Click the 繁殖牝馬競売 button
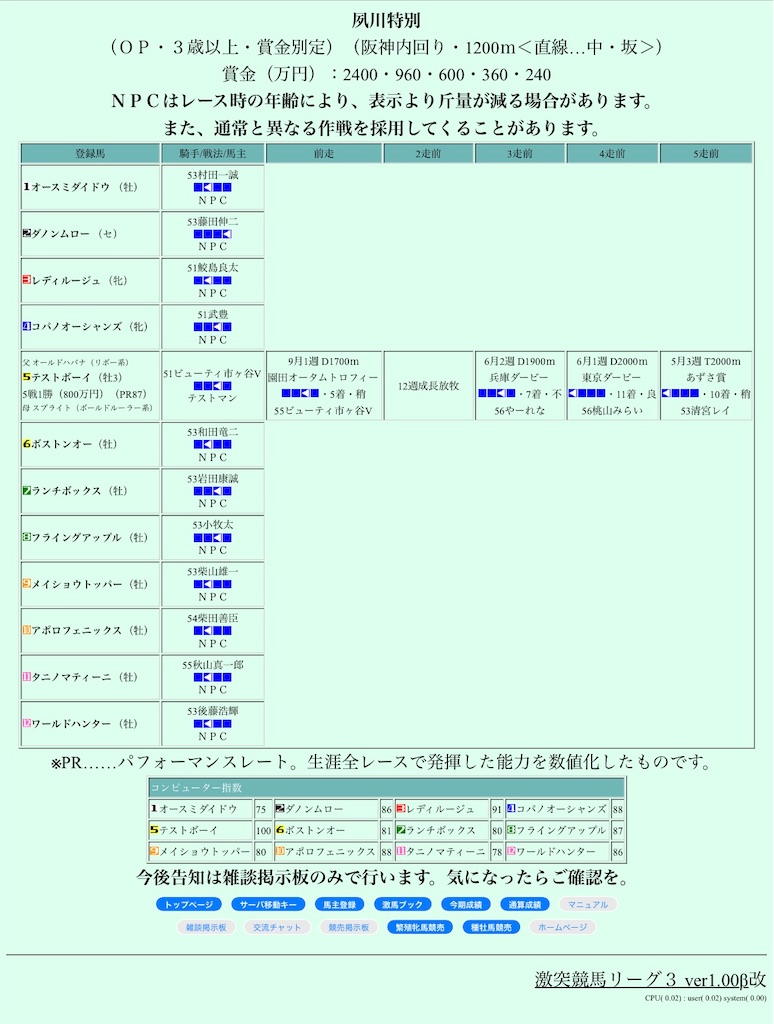This screenshot has width=774, height=1024. [x=420, y=927]
